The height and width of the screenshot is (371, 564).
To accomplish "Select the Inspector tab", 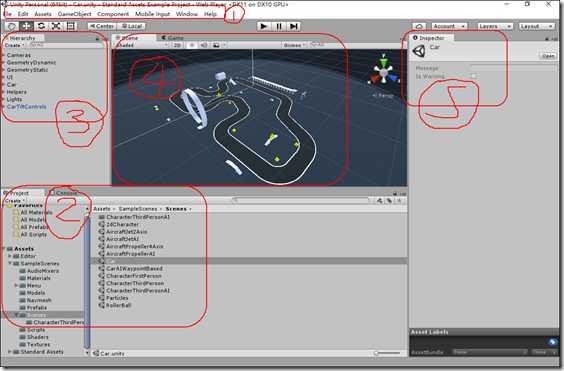I will click(x=431, y=38).
